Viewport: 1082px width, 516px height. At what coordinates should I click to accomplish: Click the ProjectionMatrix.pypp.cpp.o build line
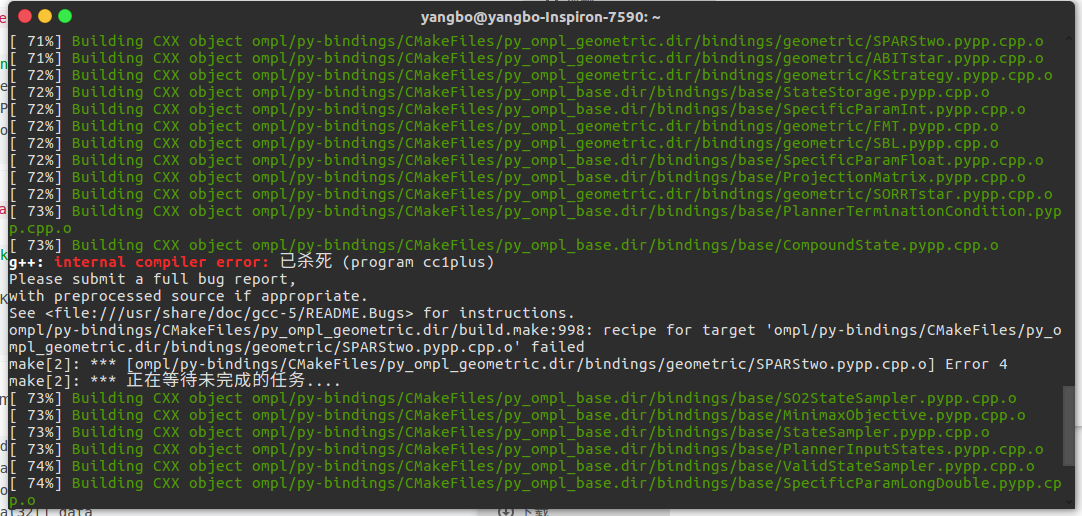pos(517,177)
